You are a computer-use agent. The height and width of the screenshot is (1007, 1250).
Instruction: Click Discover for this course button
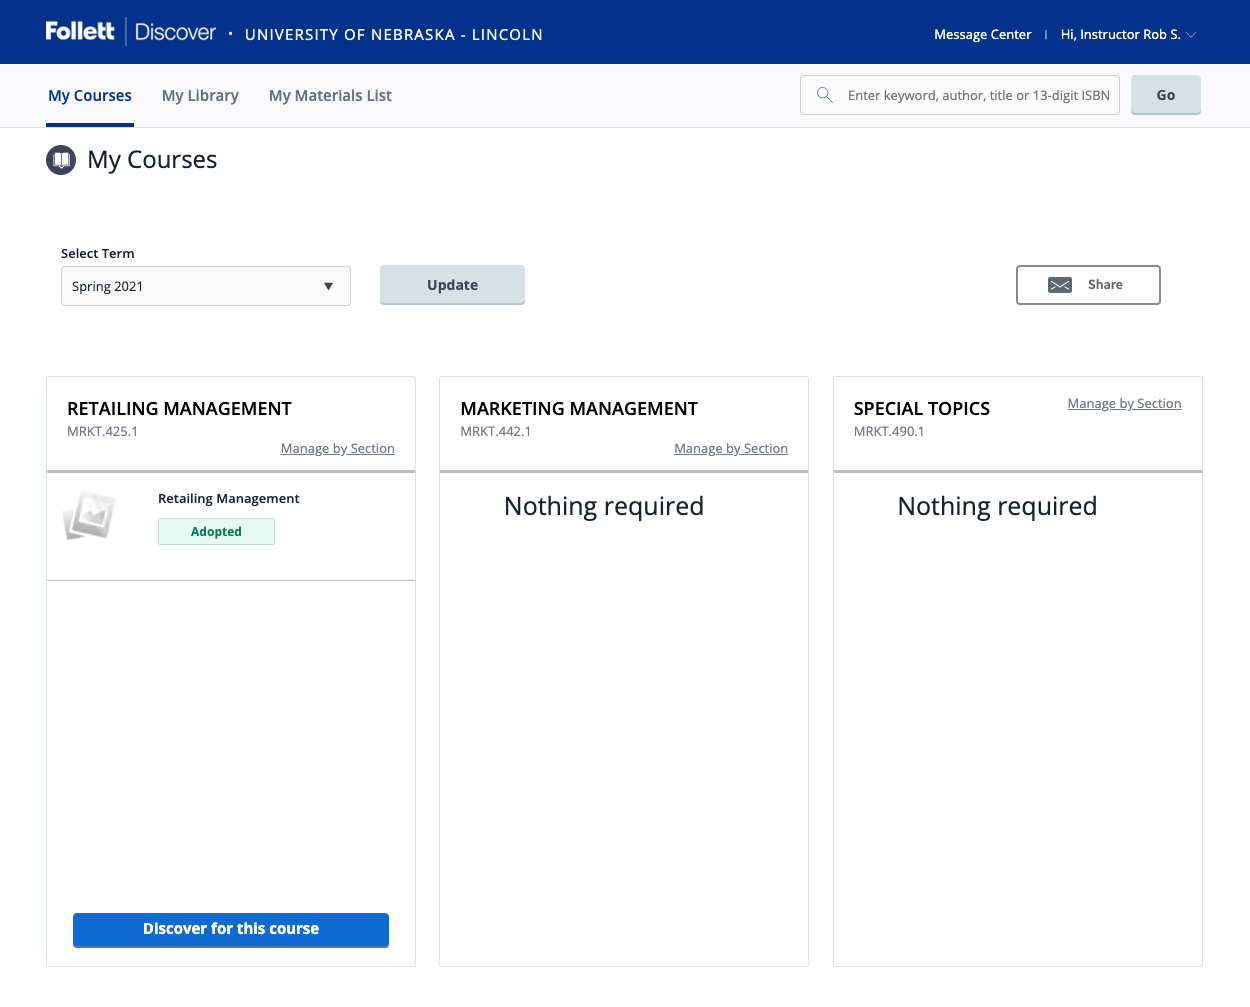pos(231,929)
